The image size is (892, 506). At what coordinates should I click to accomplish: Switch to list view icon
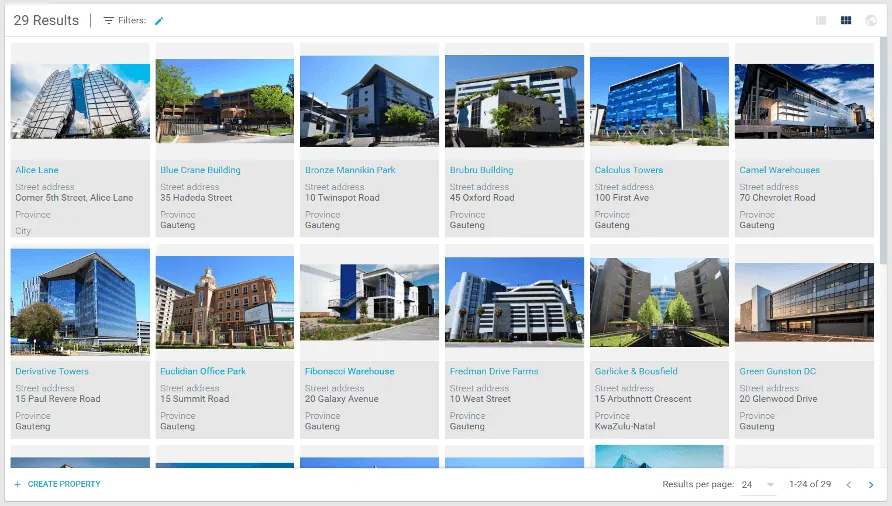pos(821,20)
